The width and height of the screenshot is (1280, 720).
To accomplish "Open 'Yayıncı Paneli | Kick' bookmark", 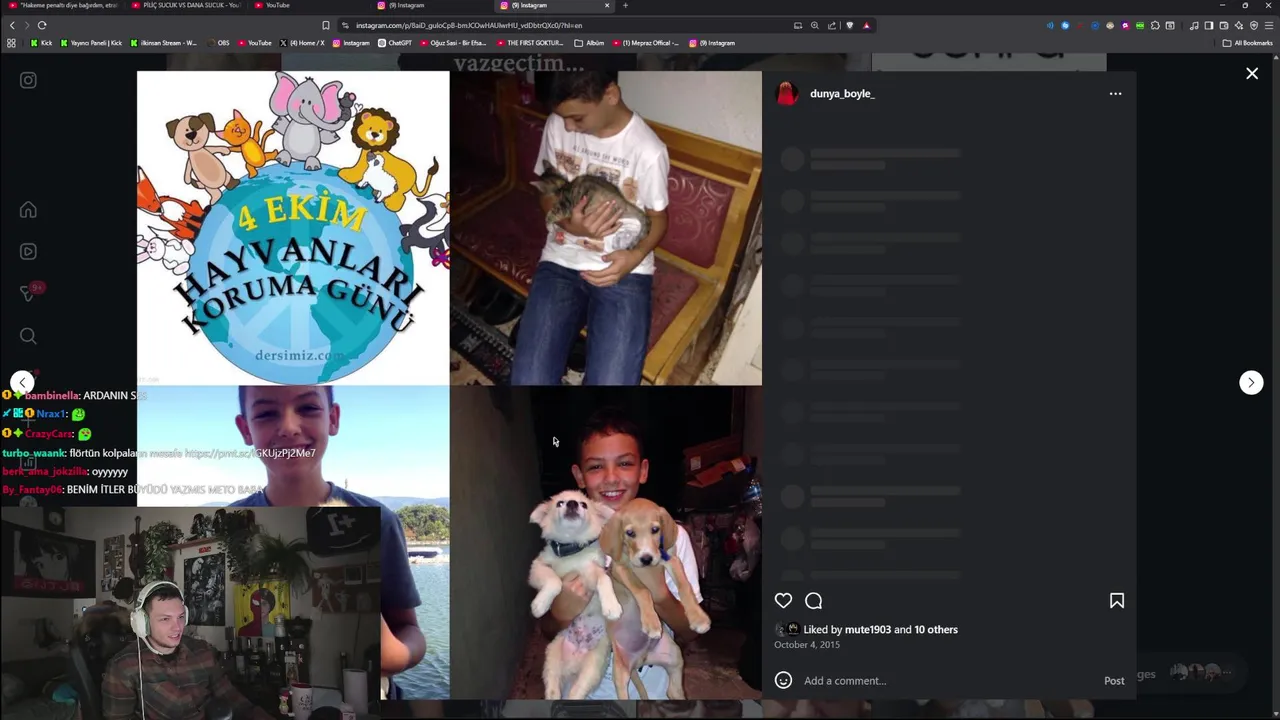I will tap(92, 43).
